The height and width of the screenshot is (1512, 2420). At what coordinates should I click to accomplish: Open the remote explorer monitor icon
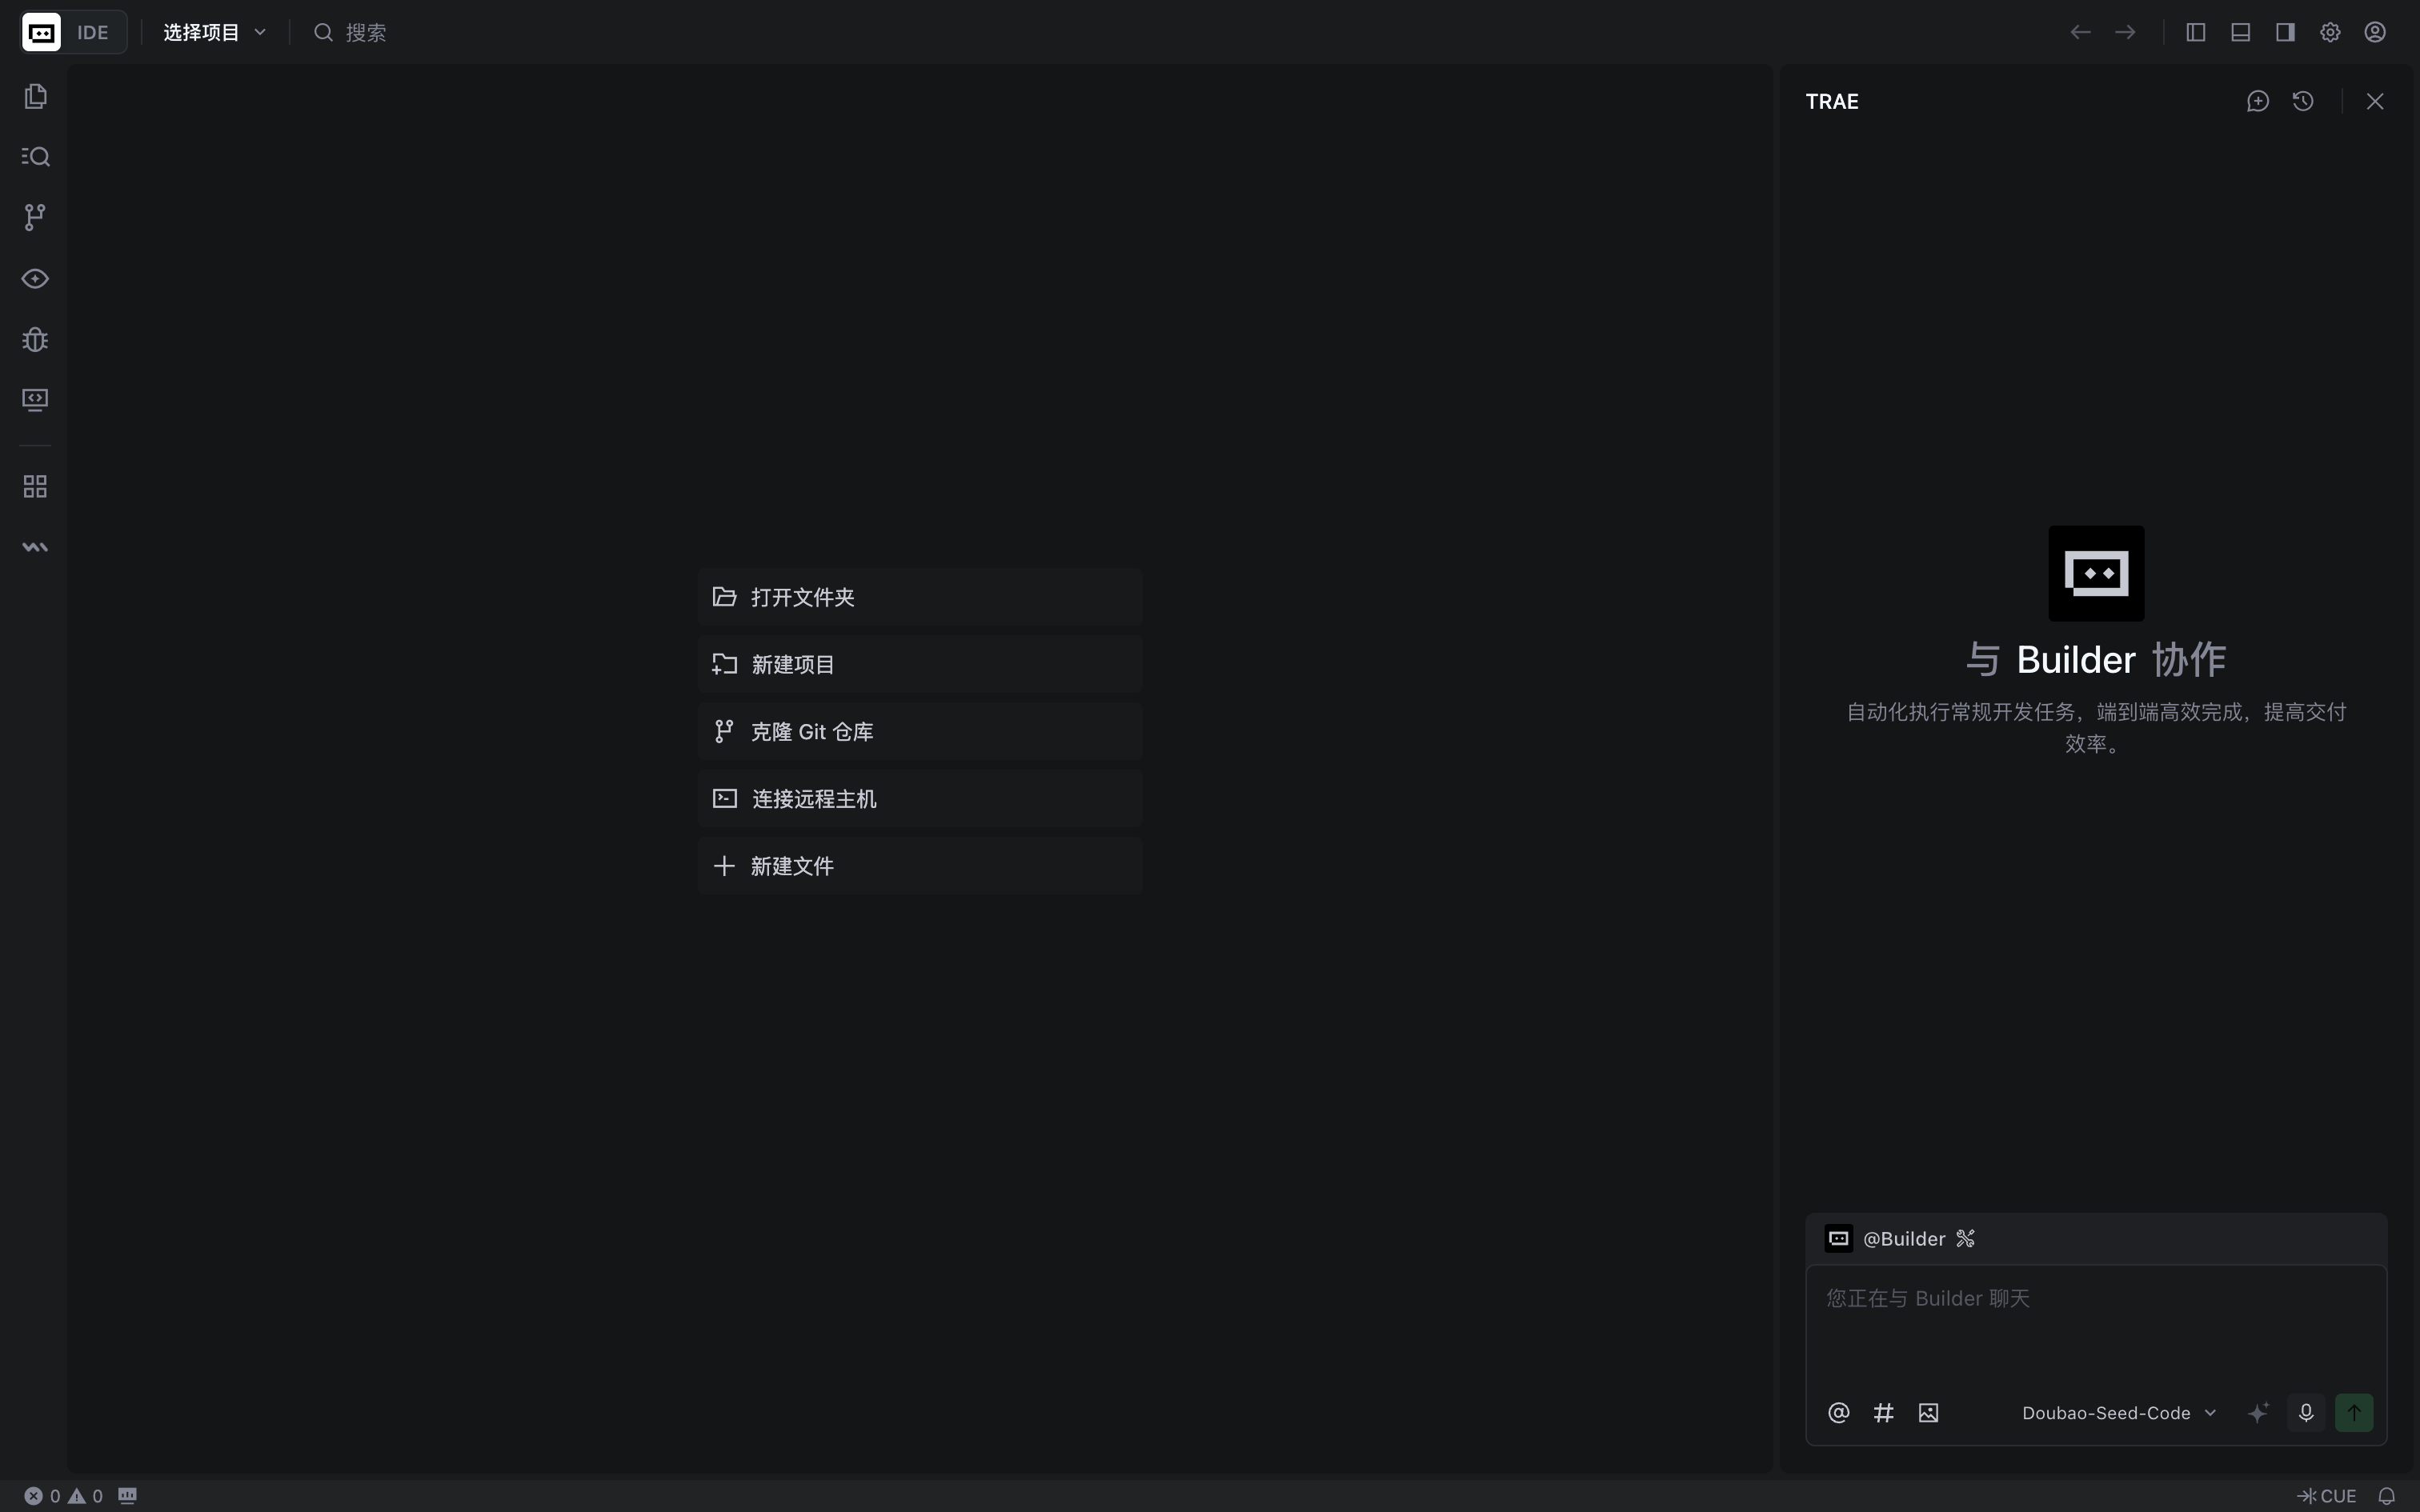[x=35, y=400]
